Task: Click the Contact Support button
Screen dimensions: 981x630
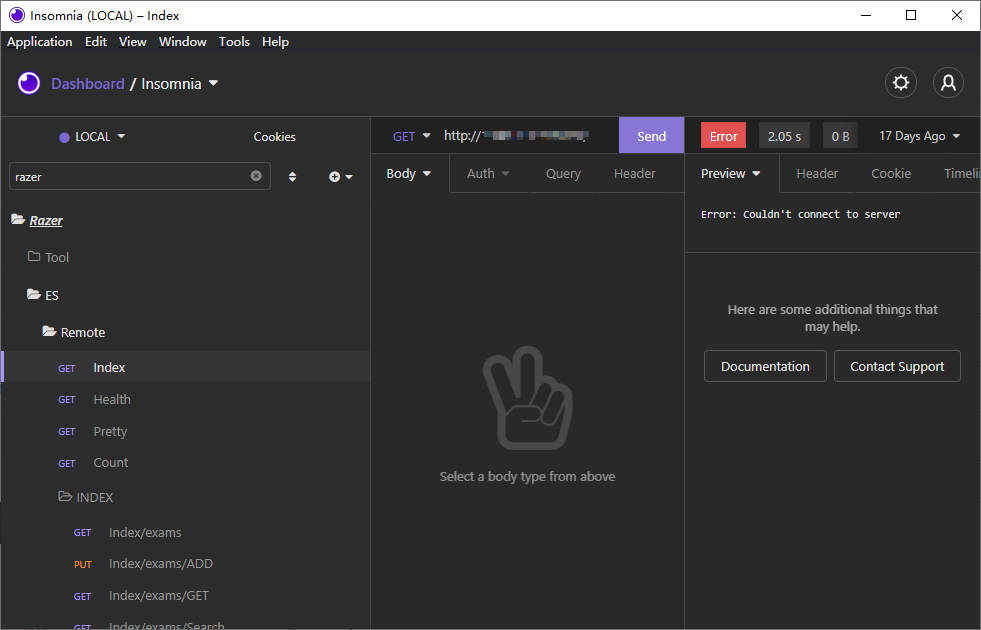Action: (897, 366)
